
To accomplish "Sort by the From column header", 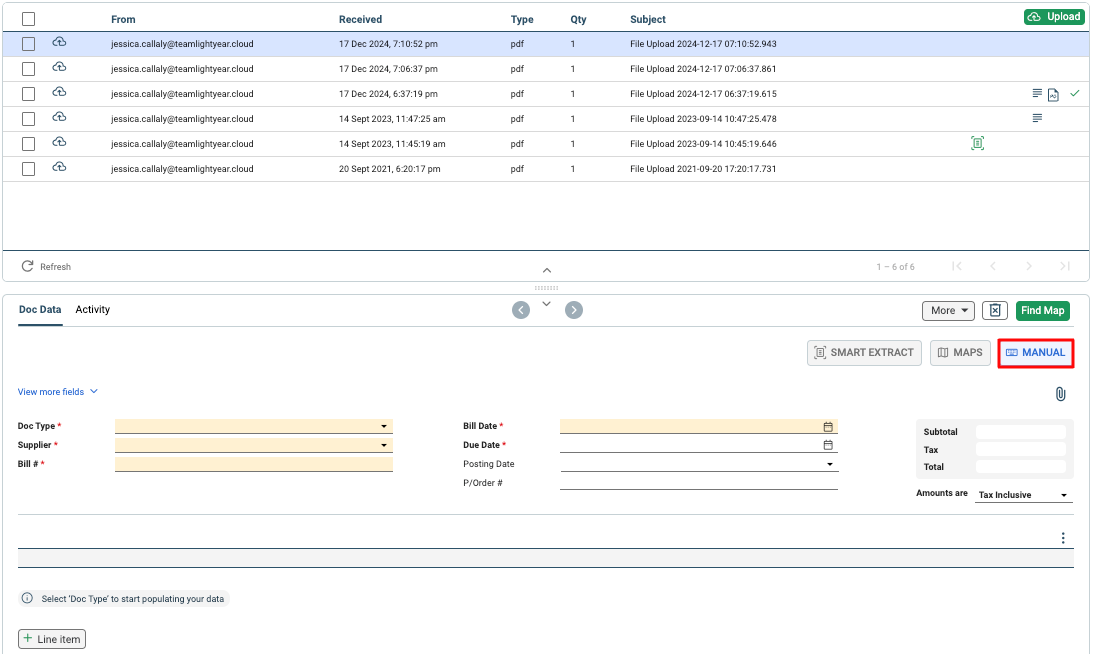I will pos(123,20).
